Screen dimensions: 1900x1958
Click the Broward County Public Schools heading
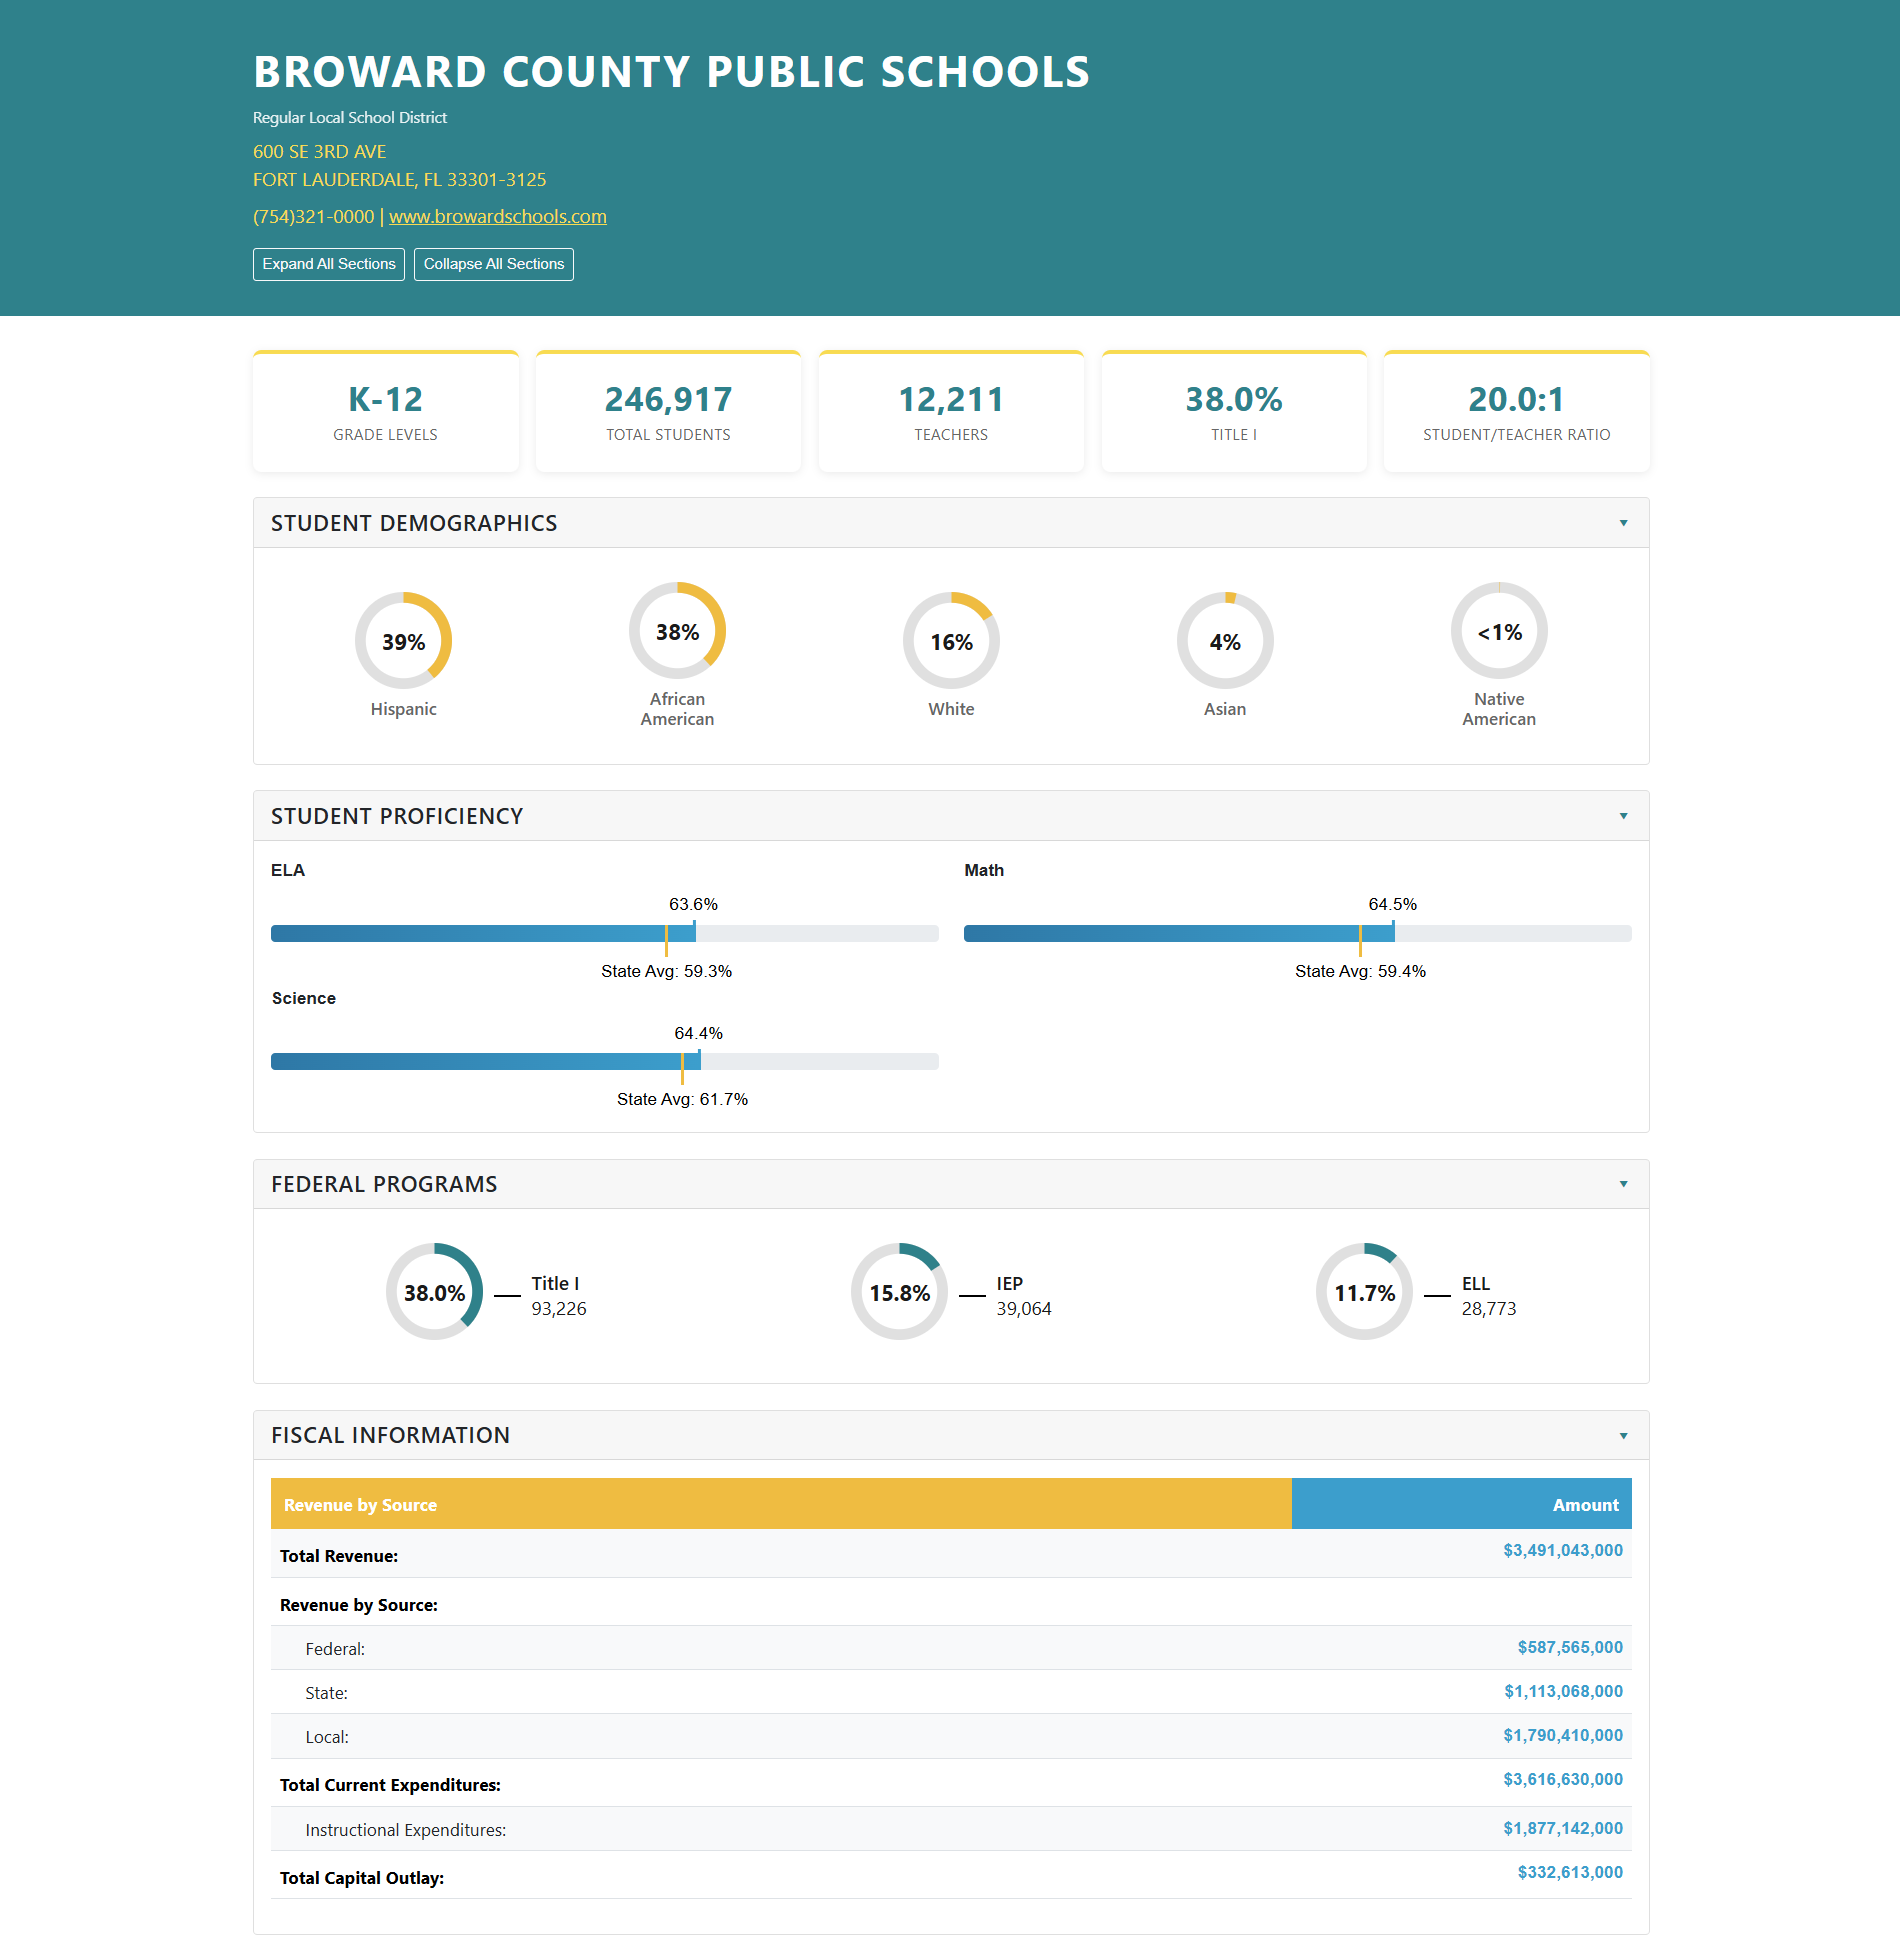(671, 72)
